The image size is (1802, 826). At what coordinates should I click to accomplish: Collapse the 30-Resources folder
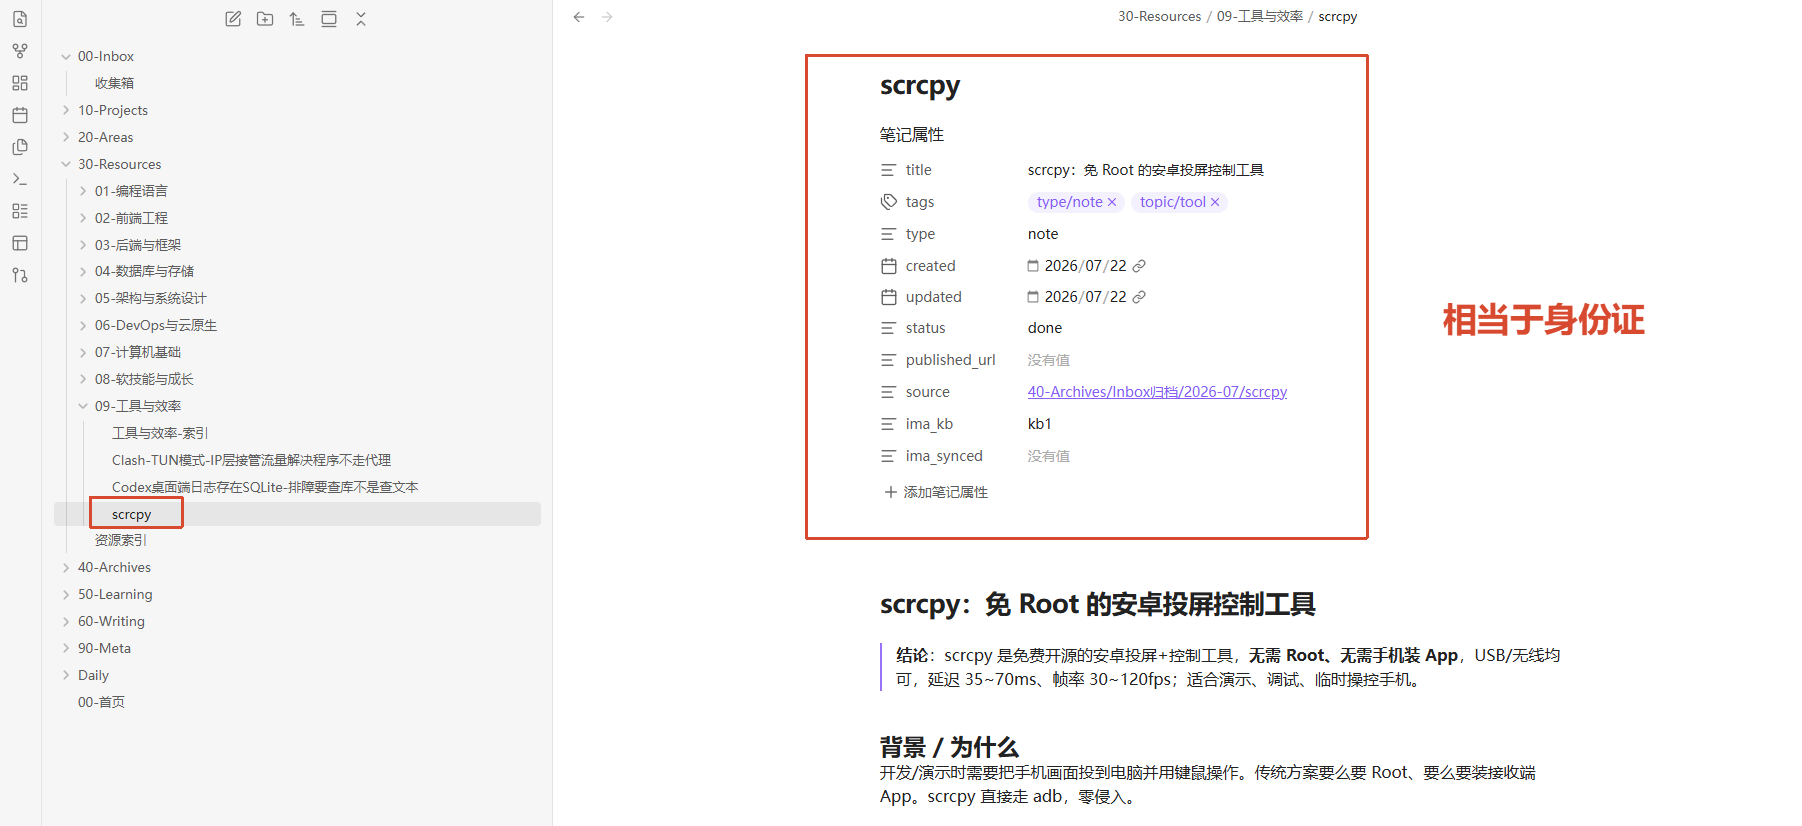66,164
